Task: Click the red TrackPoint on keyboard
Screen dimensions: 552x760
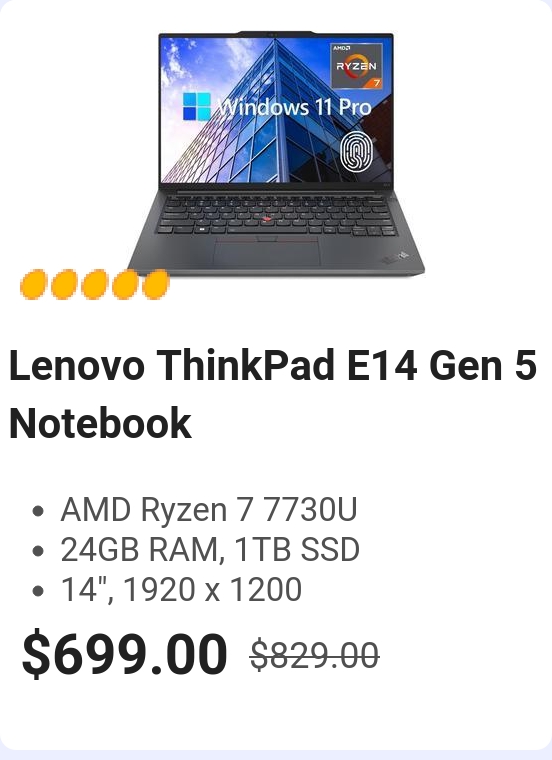Action: point(266,219)
